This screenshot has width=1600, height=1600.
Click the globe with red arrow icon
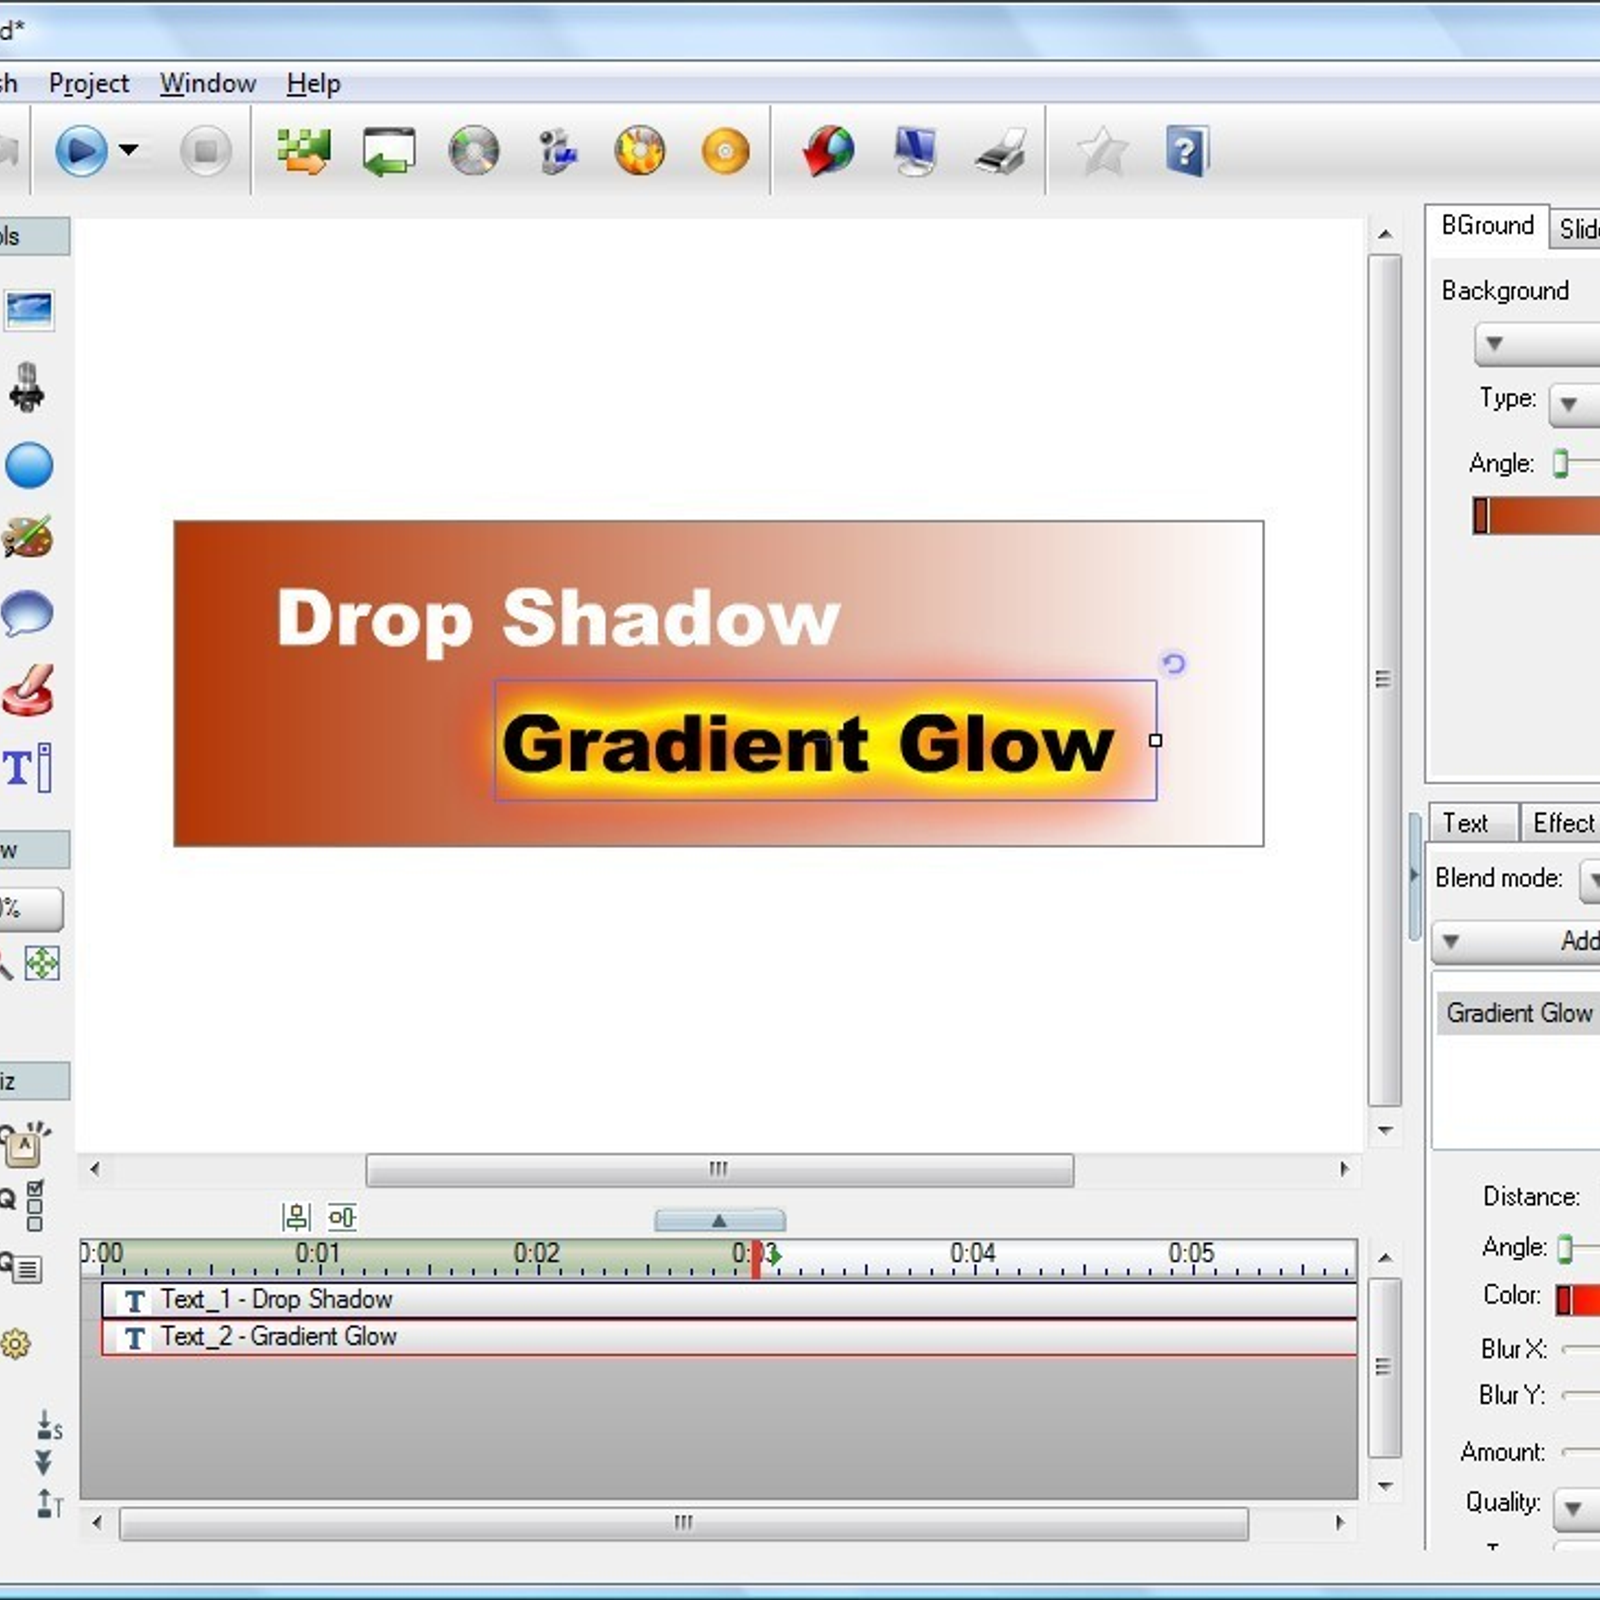click(829, 151)
